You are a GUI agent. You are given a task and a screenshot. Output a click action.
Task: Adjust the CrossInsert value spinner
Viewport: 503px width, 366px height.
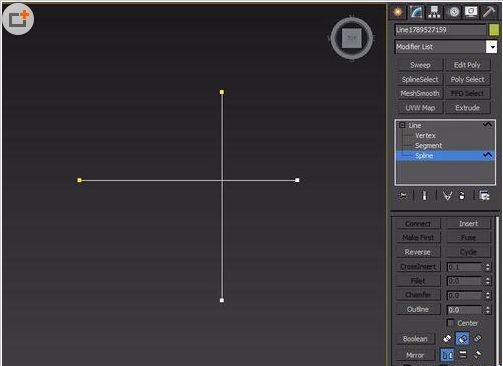click(x=488, y=267)
